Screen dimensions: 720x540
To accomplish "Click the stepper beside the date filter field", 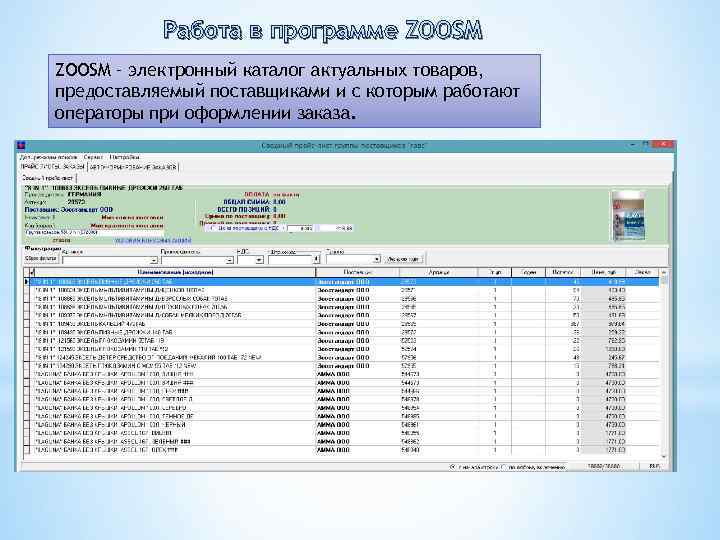I will (316, 259).
